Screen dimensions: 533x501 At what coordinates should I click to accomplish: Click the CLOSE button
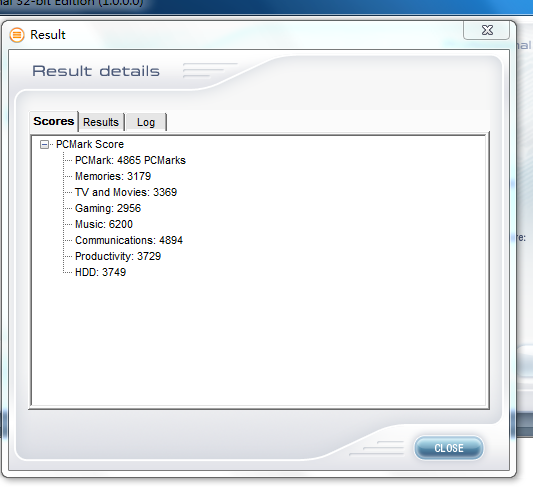(449, 448)
